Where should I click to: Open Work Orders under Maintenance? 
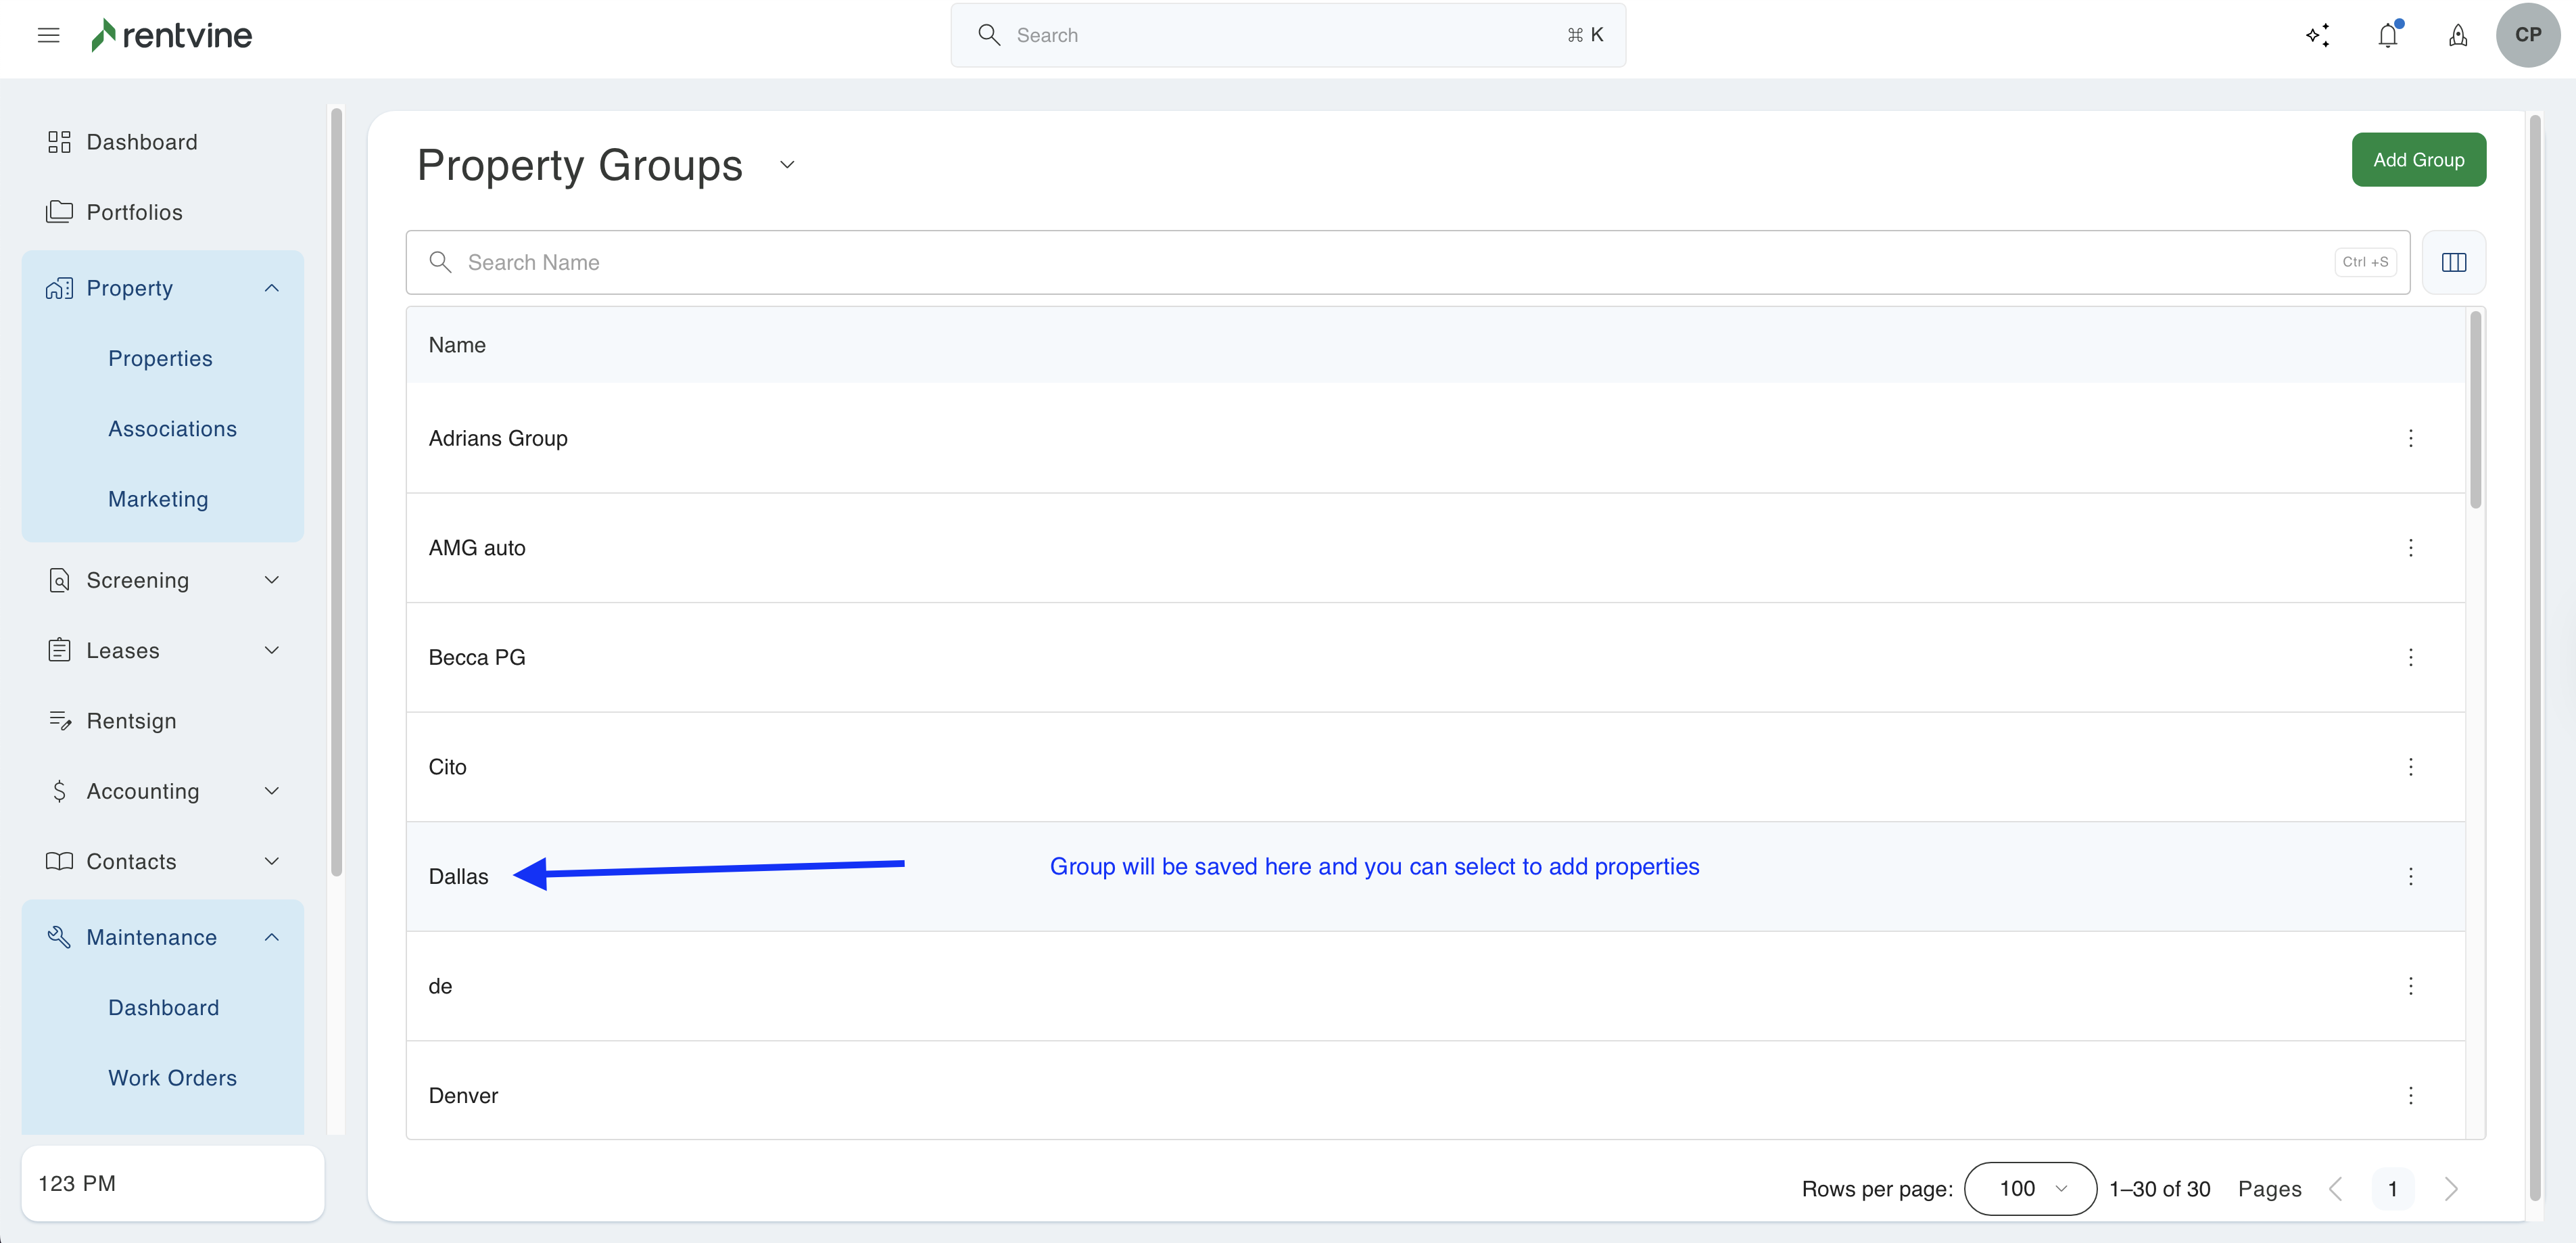click(172, 1078)
